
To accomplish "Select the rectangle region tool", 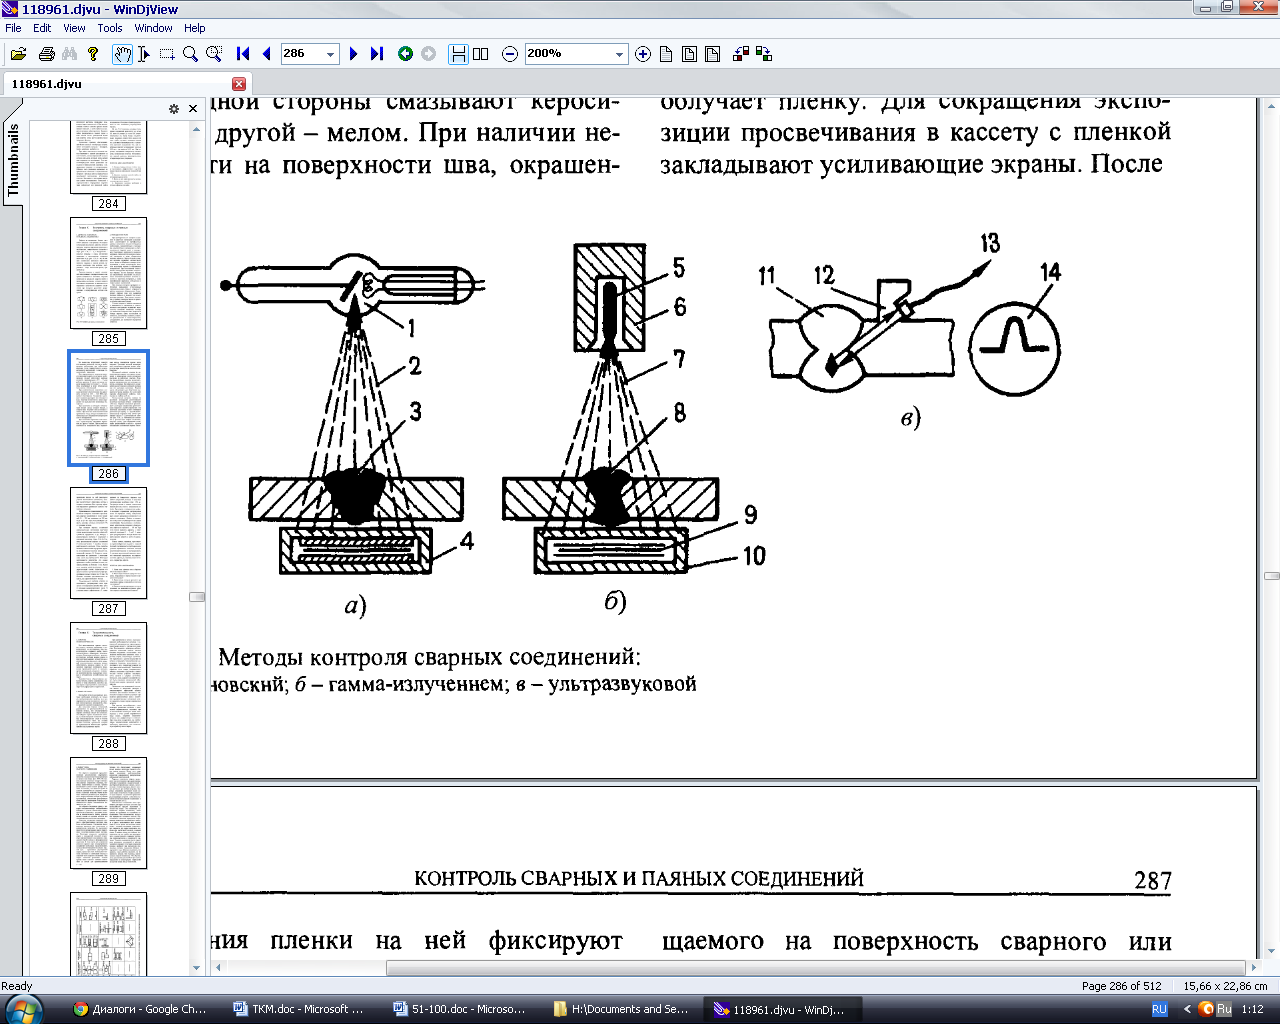I will (x=167, y=54).
